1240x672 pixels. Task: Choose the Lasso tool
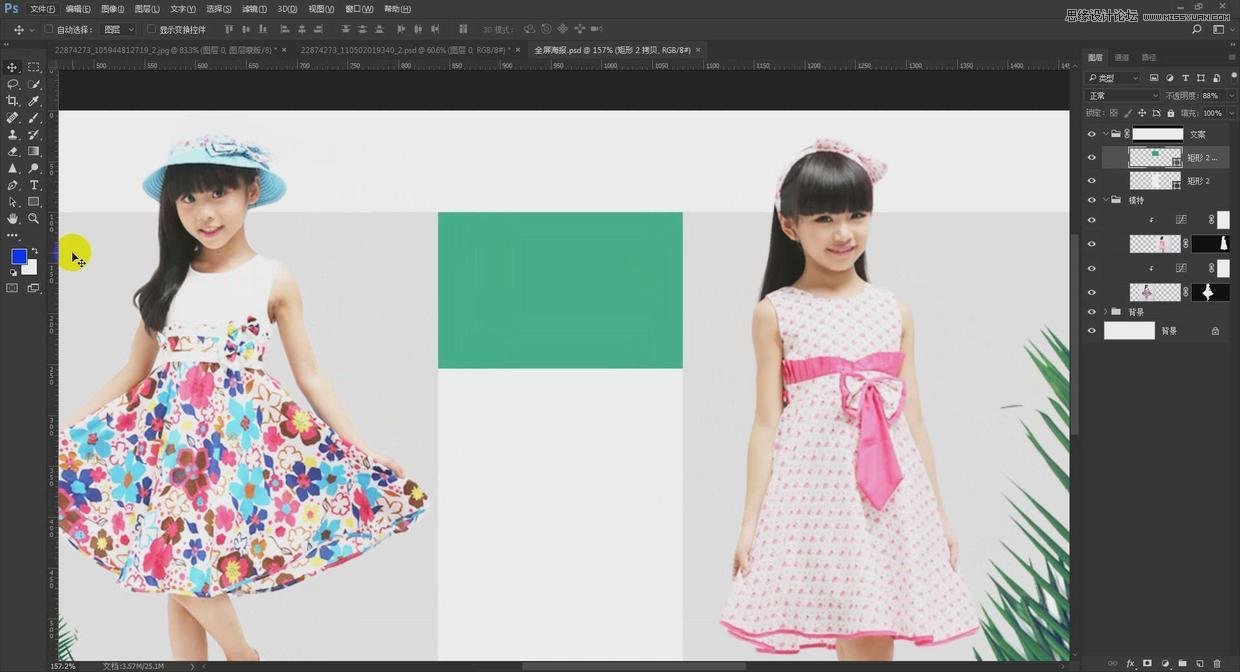coord(13,84)
